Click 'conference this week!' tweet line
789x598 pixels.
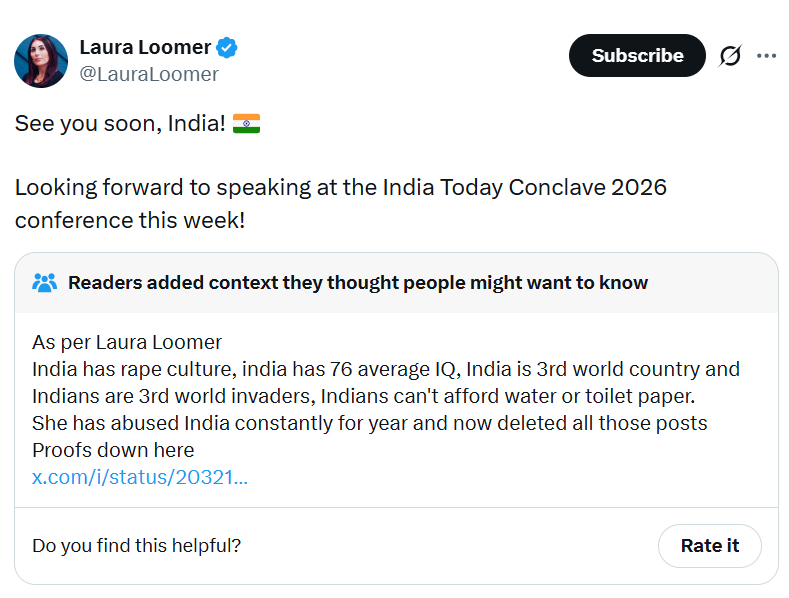(x=129, y=219)
